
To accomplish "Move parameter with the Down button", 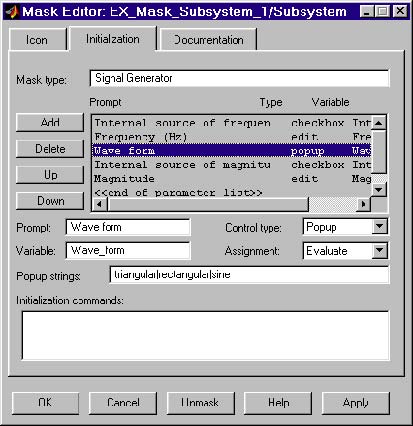I will (x=50, y=201).
